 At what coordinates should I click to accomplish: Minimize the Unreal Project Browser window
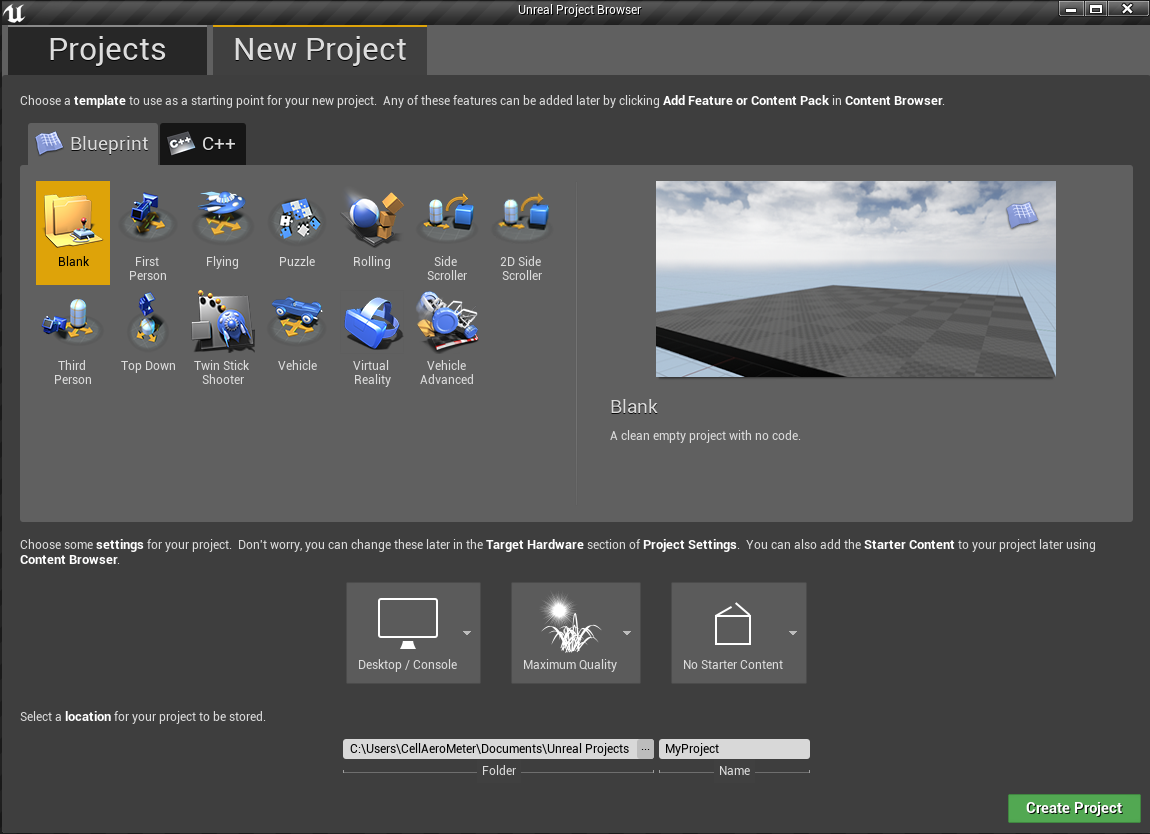[1071, 9]
